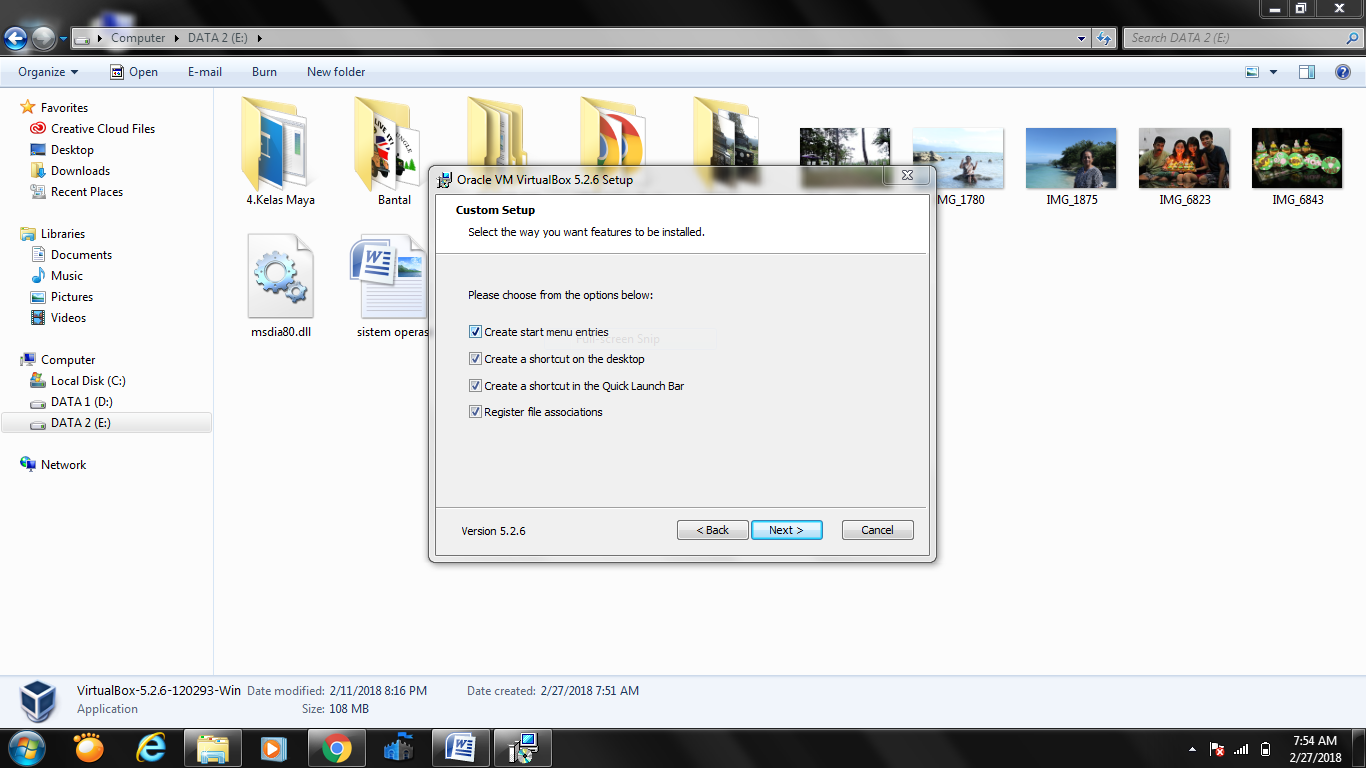Click the Explorer back navigation arrow
Screen dimensions: 1366x768
(x=15, y=39)
